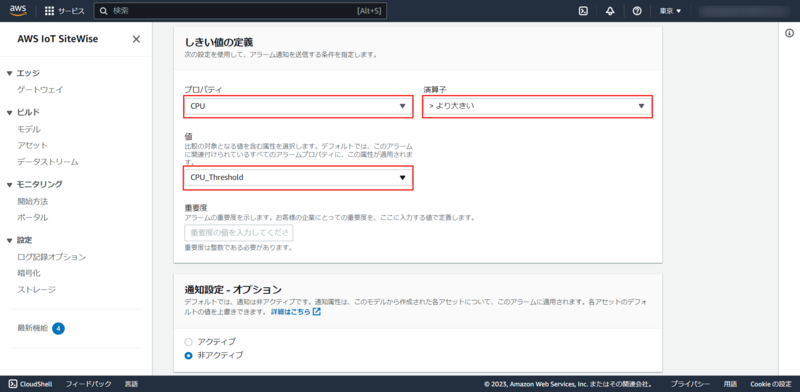Open ストレージ in the sidebar
This screenshot has height=392, width=800.
[x=37, y=289]
